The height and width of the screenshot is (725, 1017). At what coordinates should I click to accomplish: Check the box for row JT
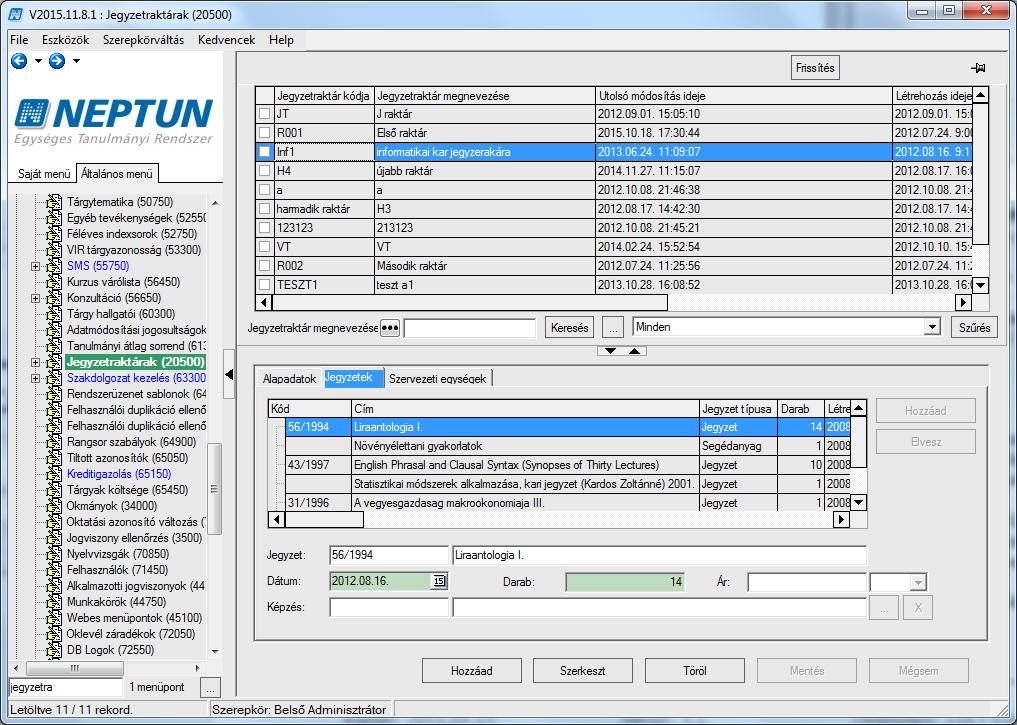tap(265, 114)
